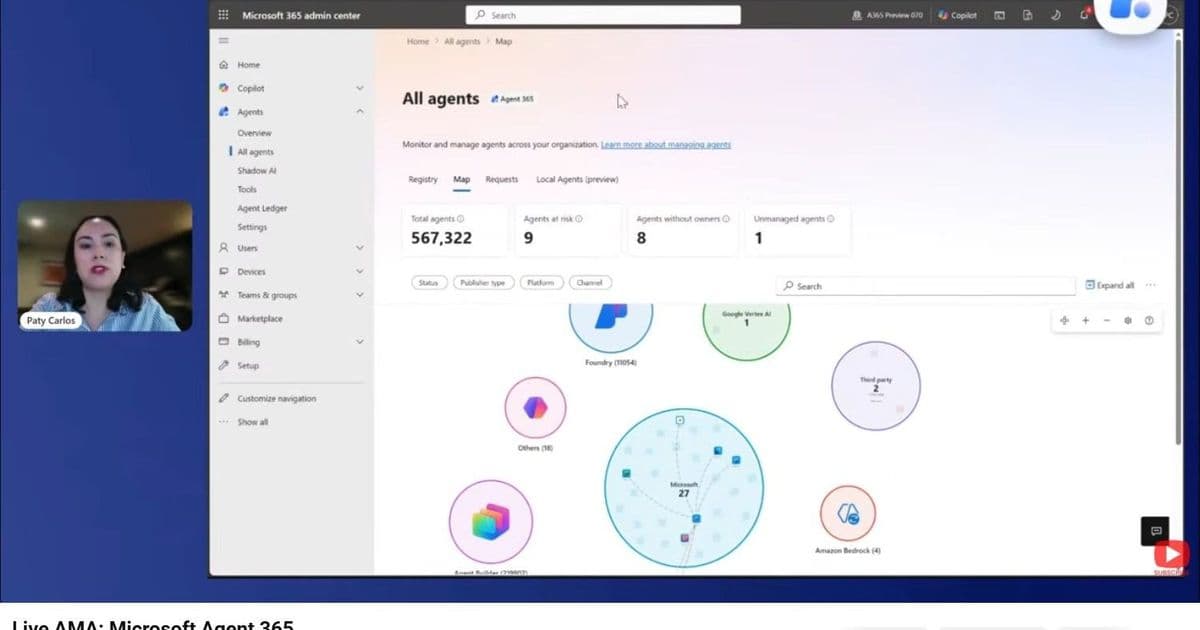Click Learn more about managing agents link
Image resolution: width=1200 pixels, height=630 pixels.
(x=666, y=145)
